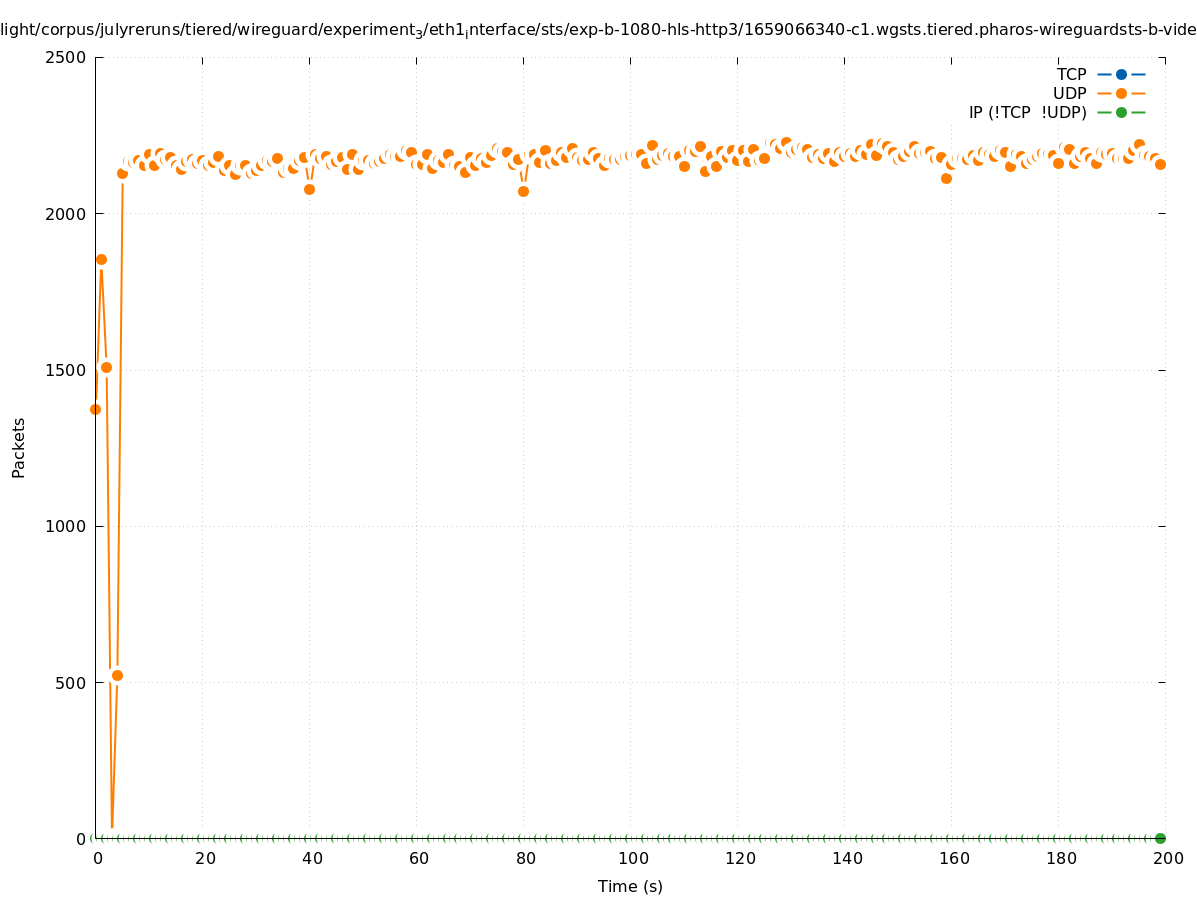Click the UDP dip point at 40 seconds

click(x=309, y=189)
